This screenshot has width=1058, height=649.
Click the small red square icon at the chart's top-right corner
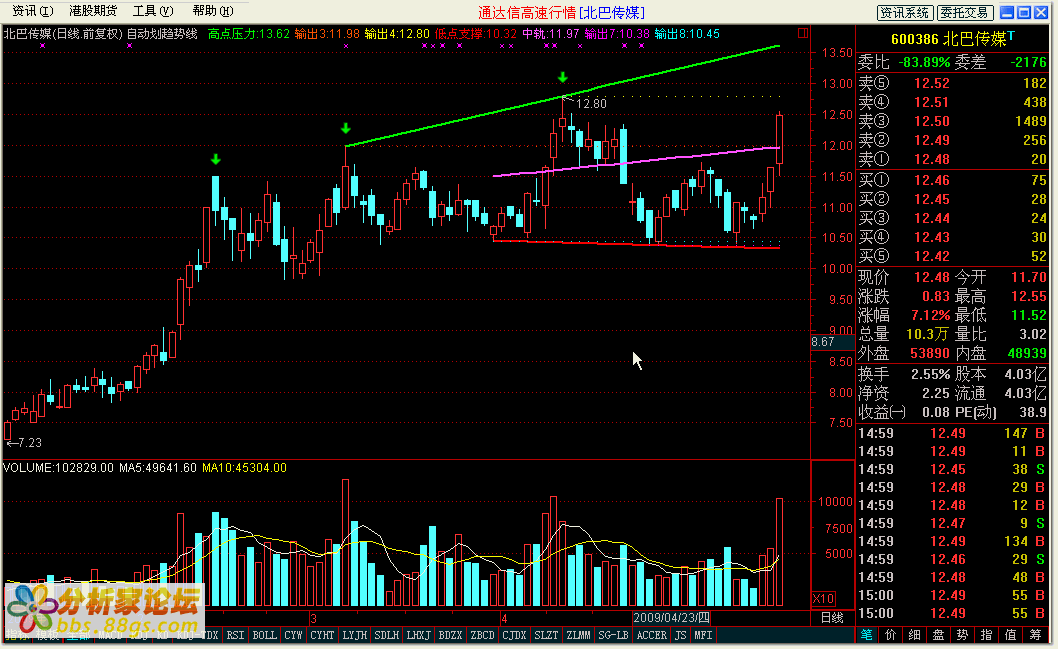point(803,33)
